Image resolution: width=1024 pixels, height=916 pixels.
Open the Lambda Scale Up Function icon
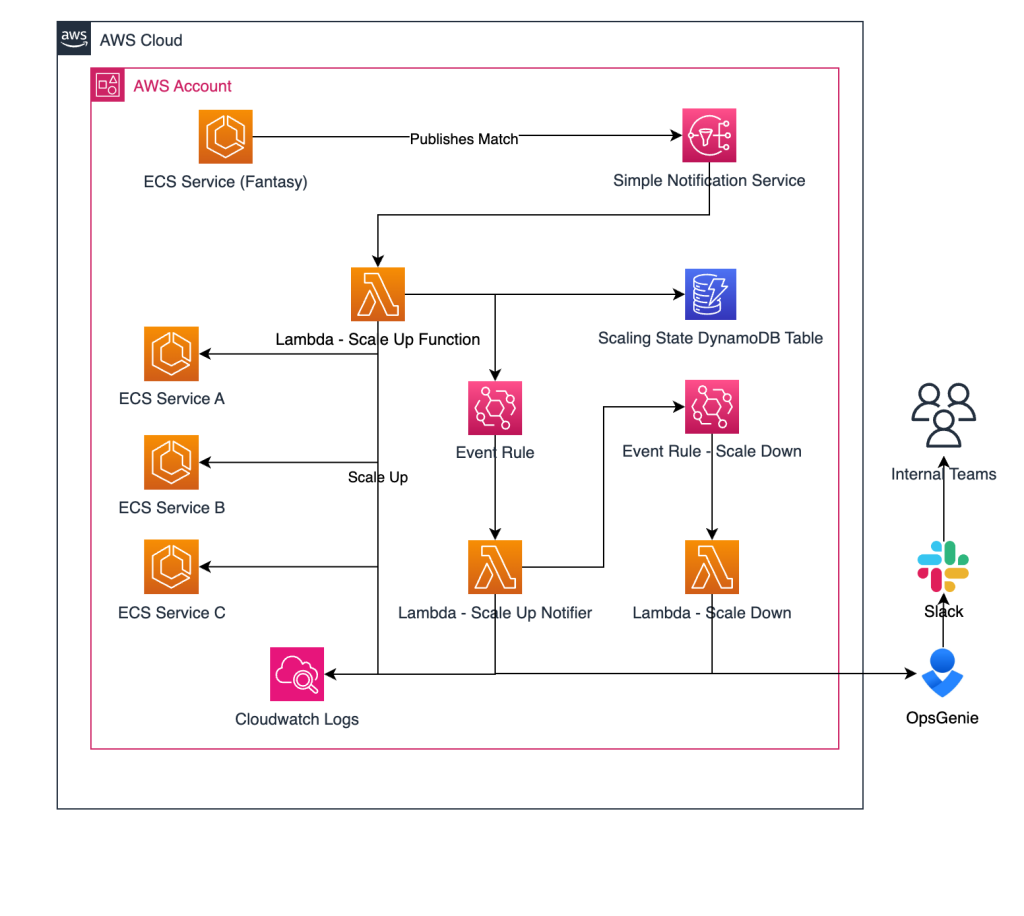(x=377, y=294)
